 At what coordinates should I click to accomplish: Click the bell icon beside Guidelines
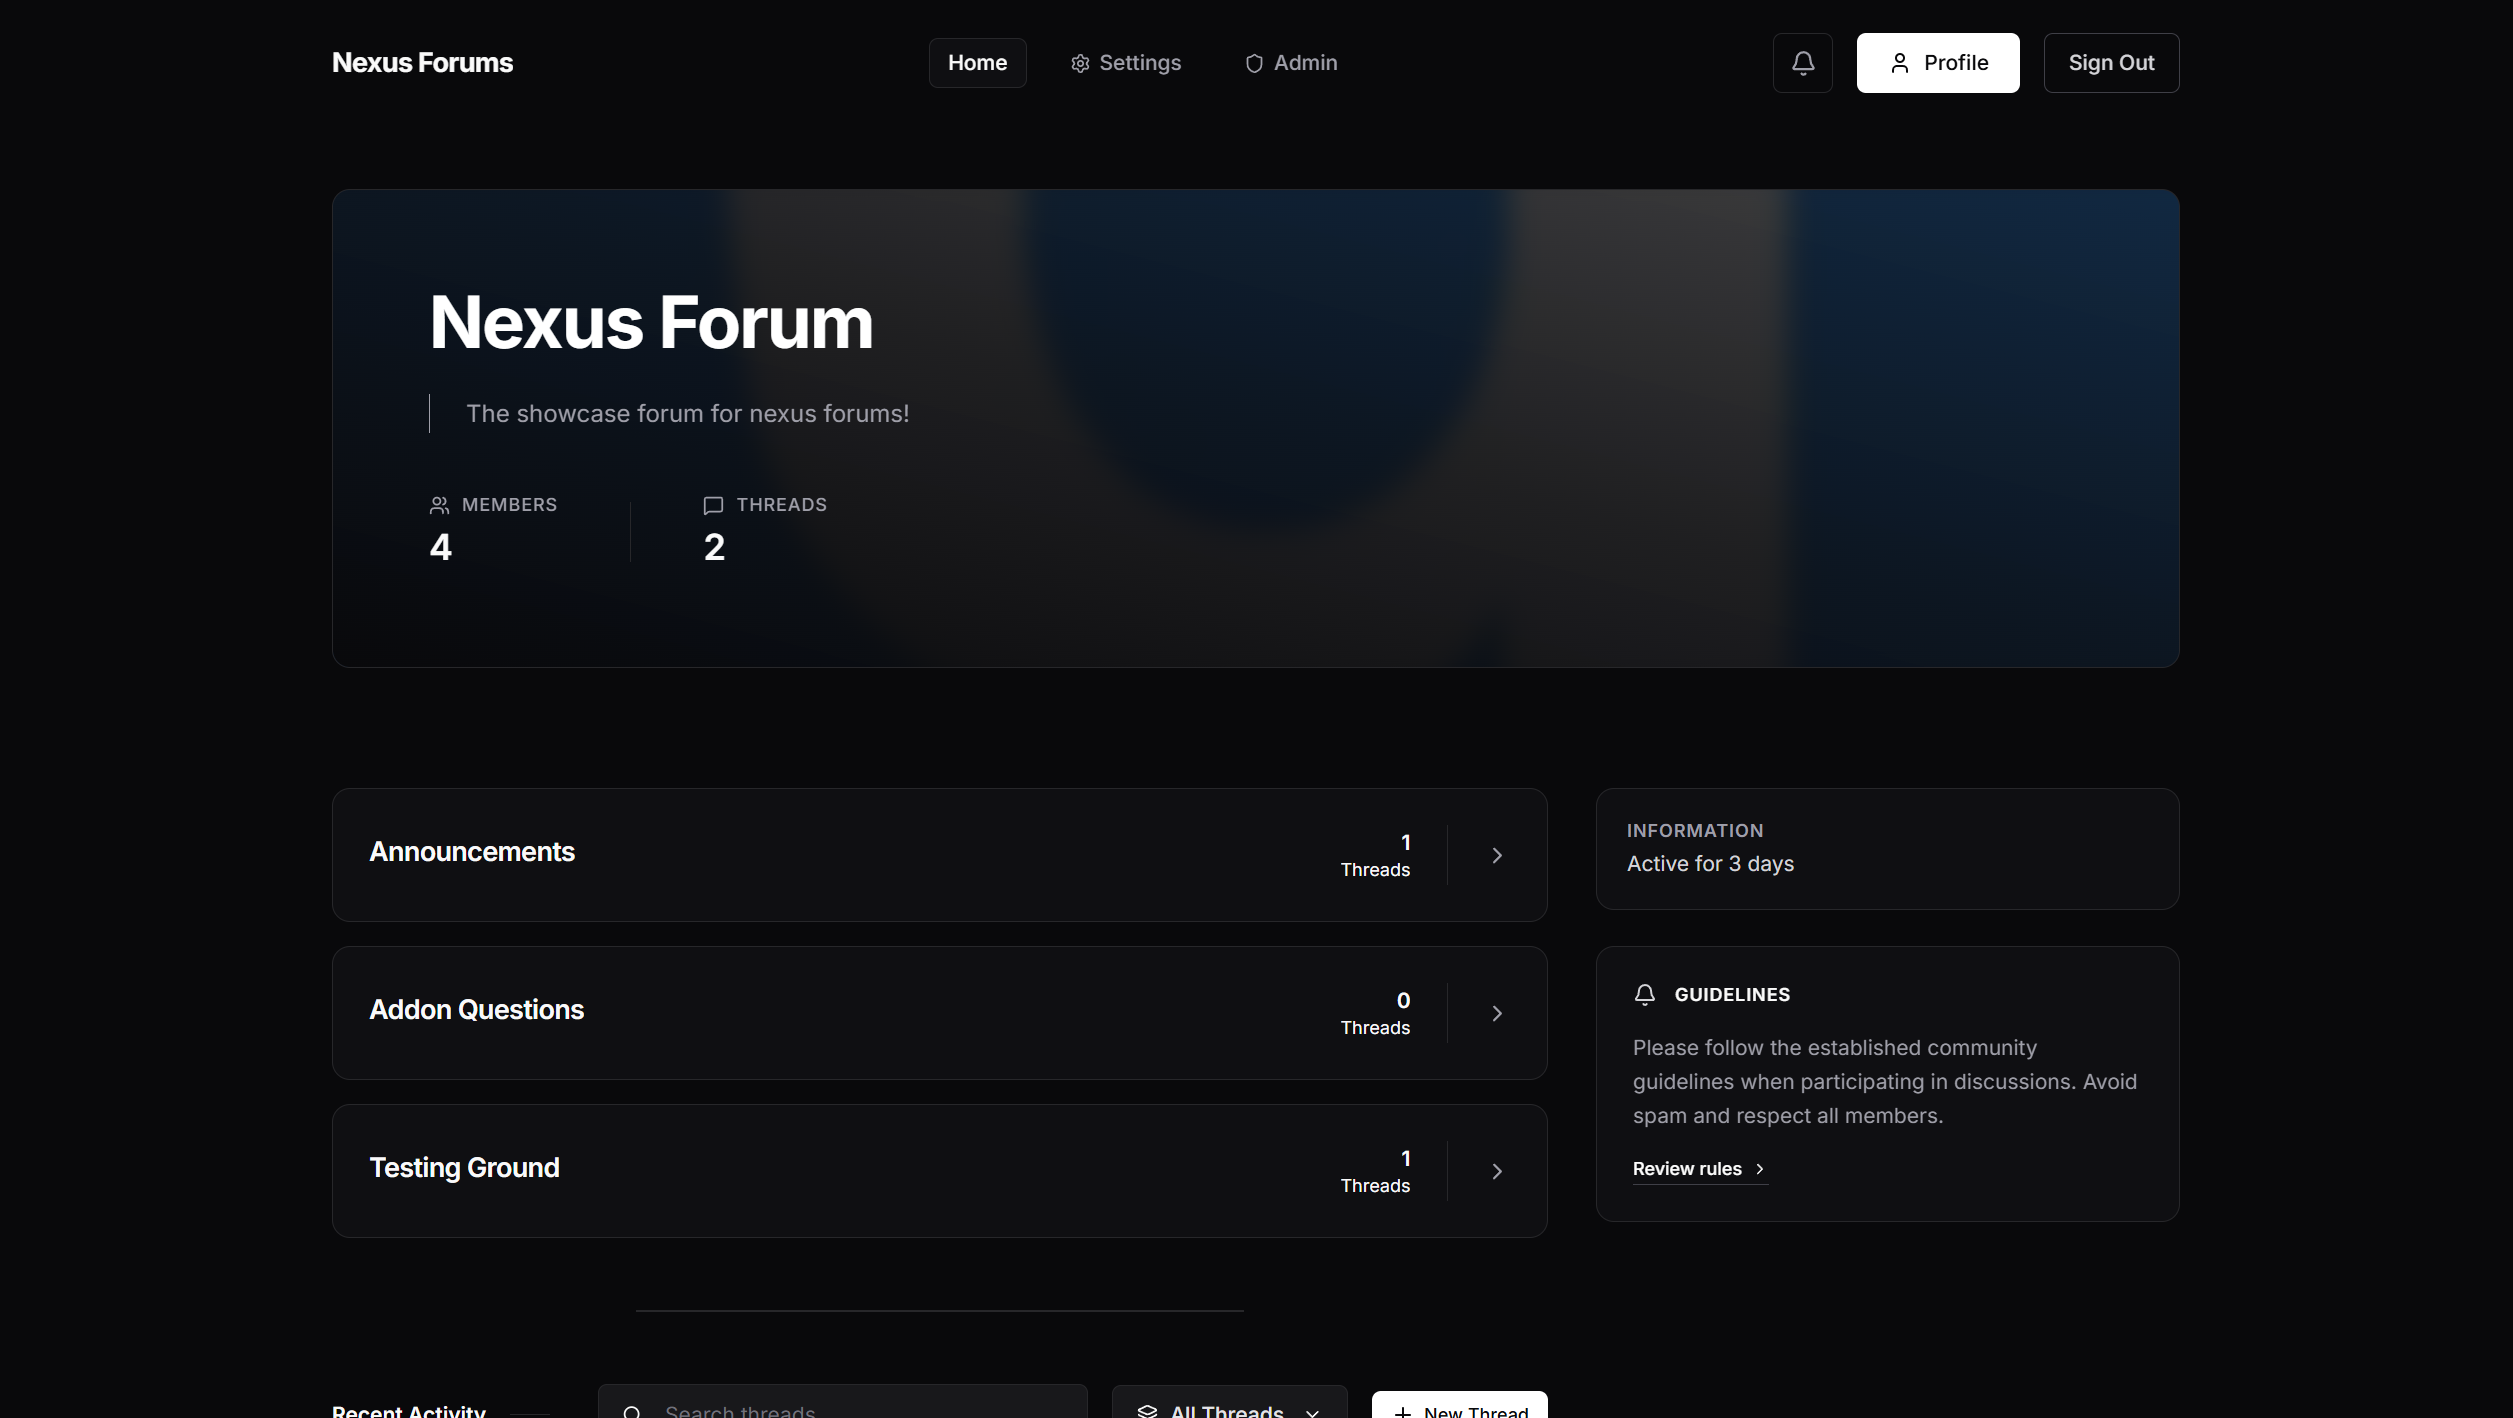click(x=1644, y=994)
